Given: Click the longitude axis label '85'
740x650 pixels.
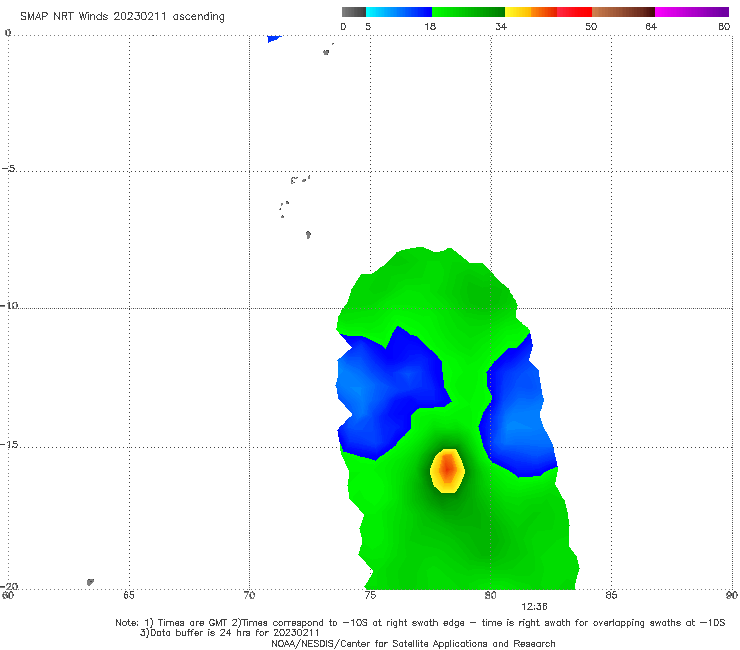Looking at the screenshot, I should click(x=611, y=595).
